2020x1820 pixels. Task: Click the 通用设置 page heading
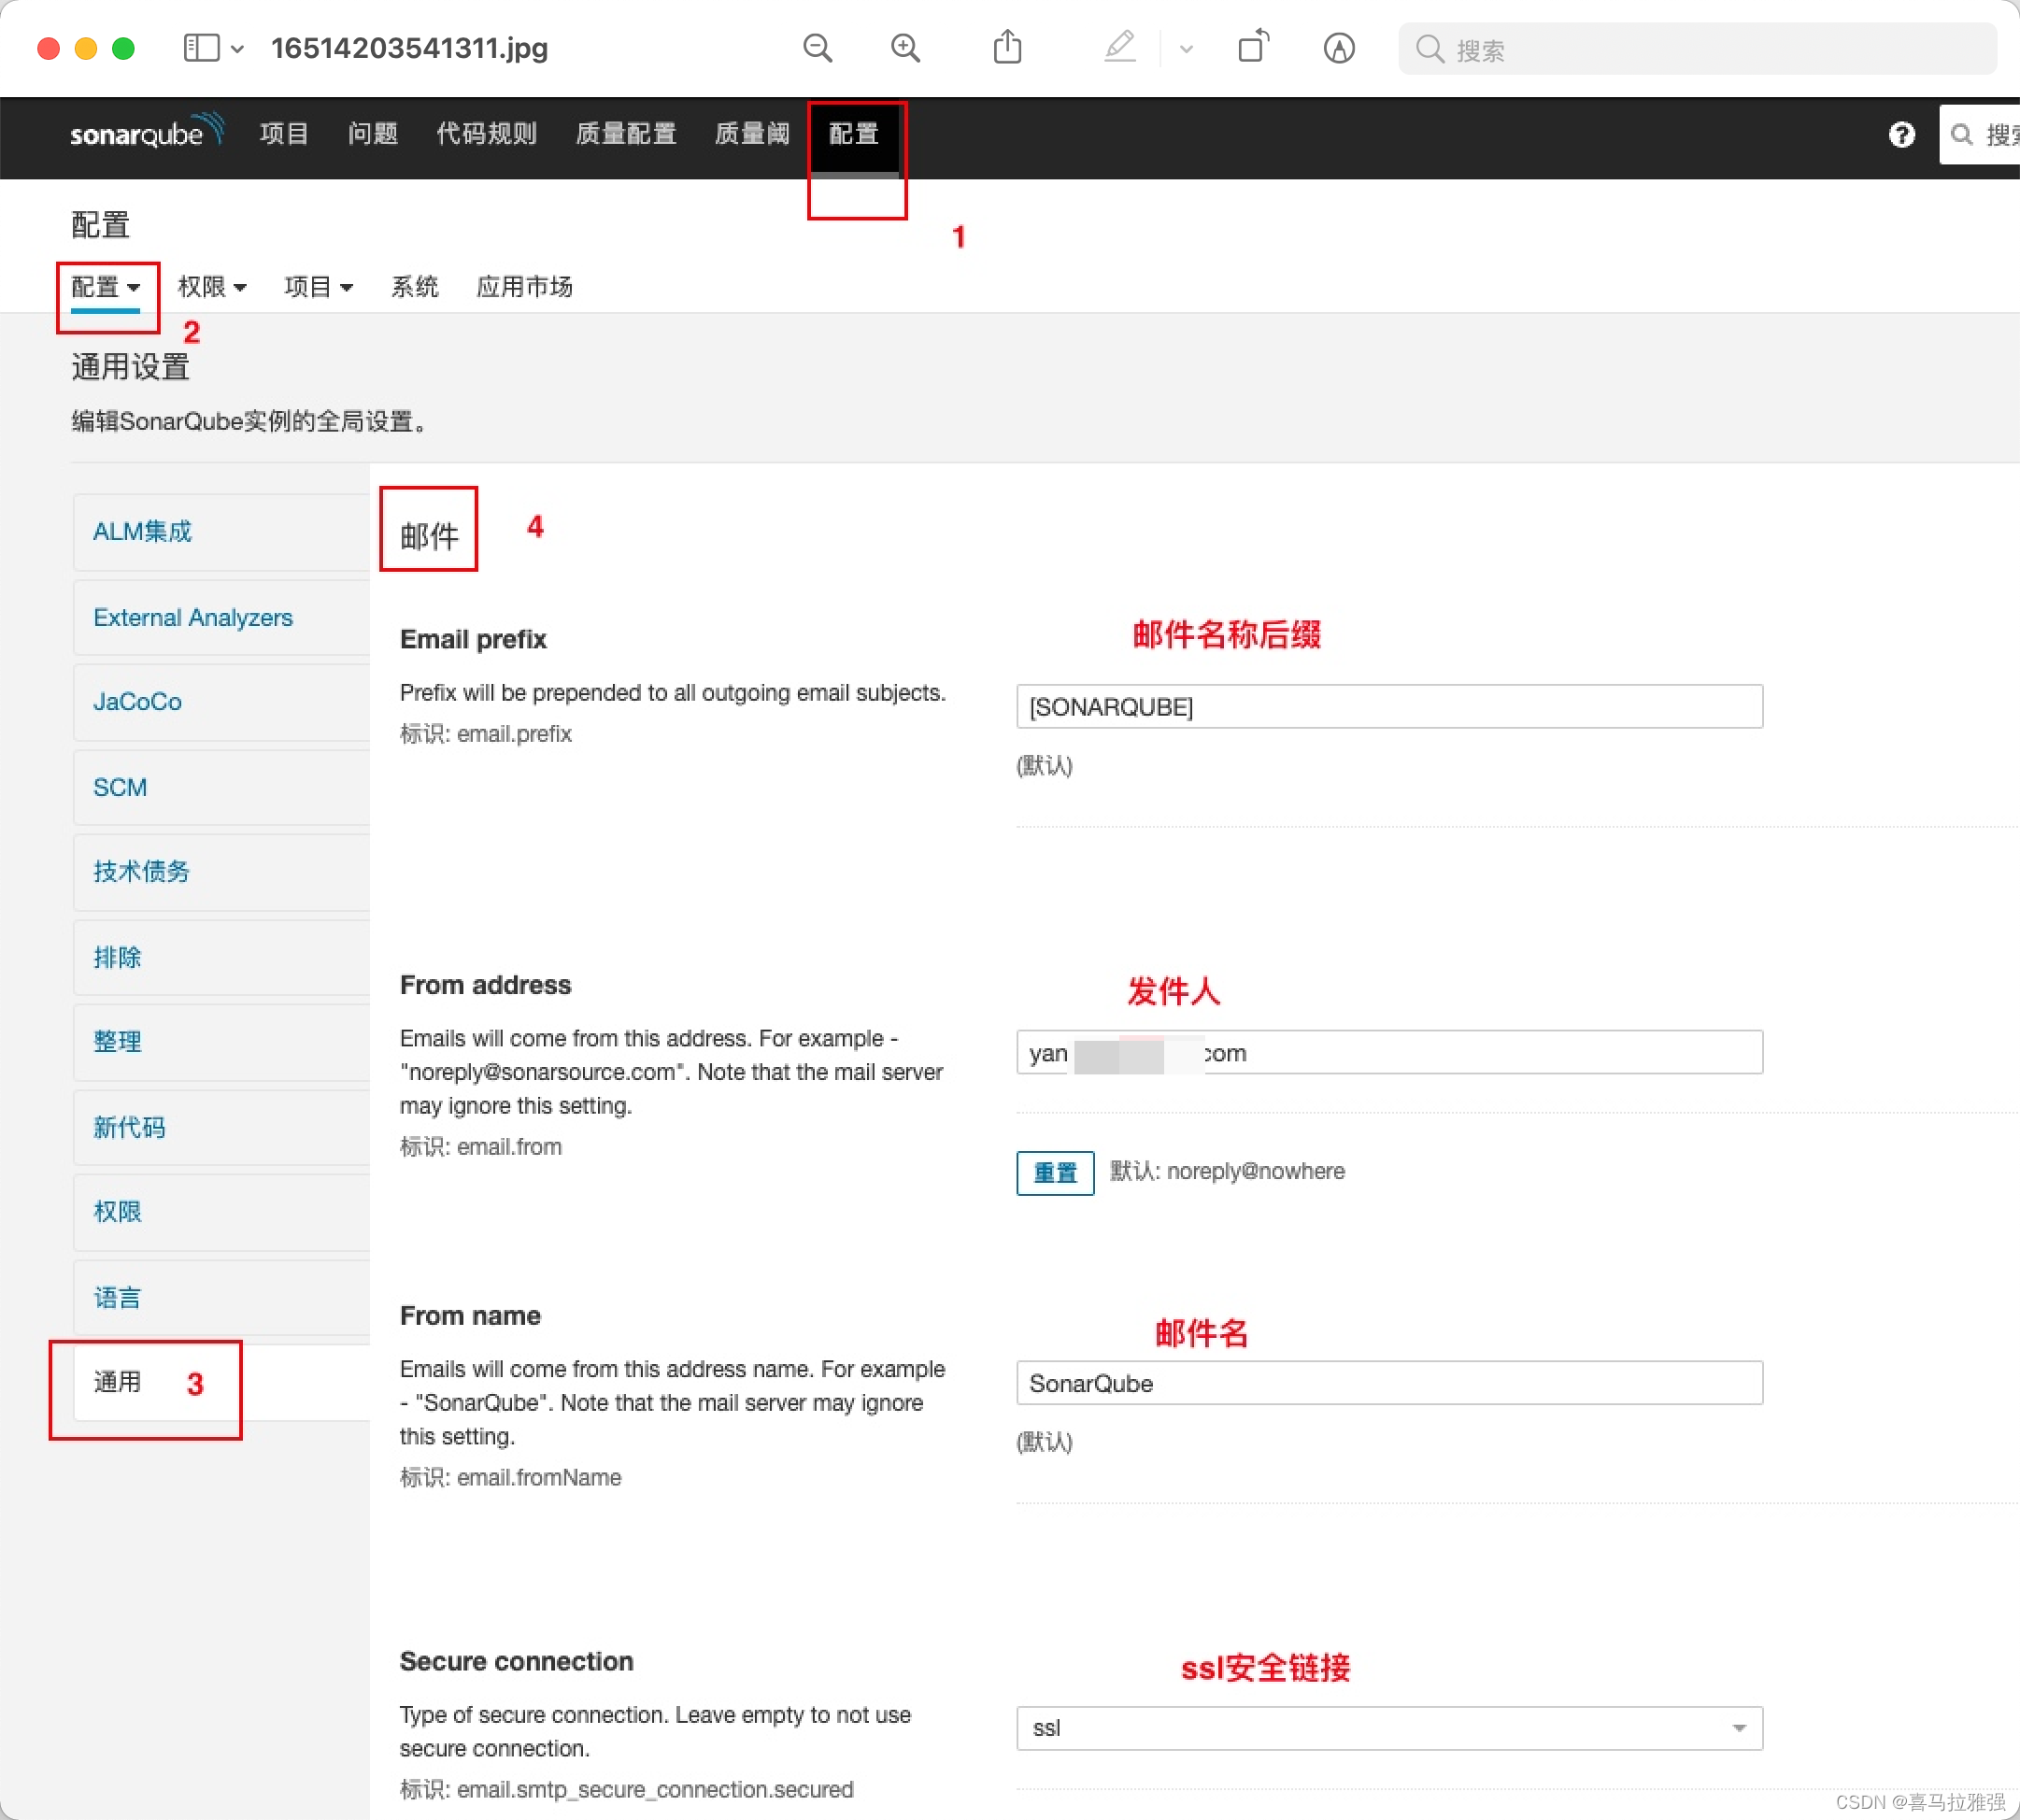[x=130, y=367]
